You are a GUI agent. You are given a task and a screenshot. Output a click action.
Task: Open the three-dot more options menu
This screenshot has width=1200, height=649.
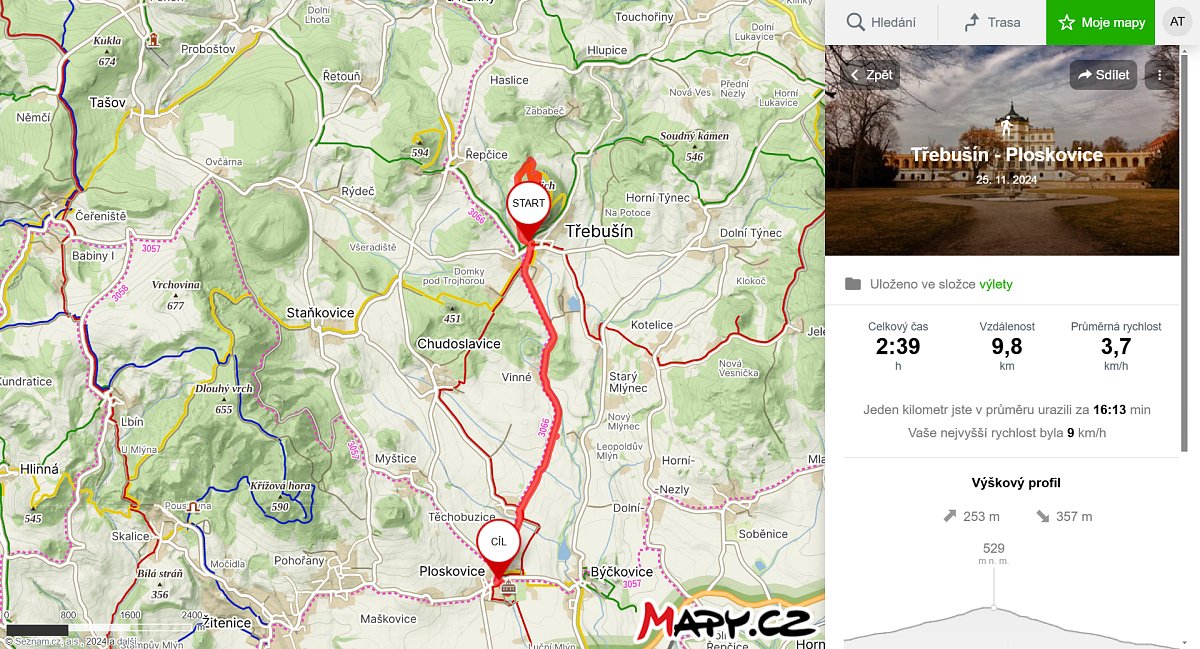pyautogui.click(x=1160, y=75)
